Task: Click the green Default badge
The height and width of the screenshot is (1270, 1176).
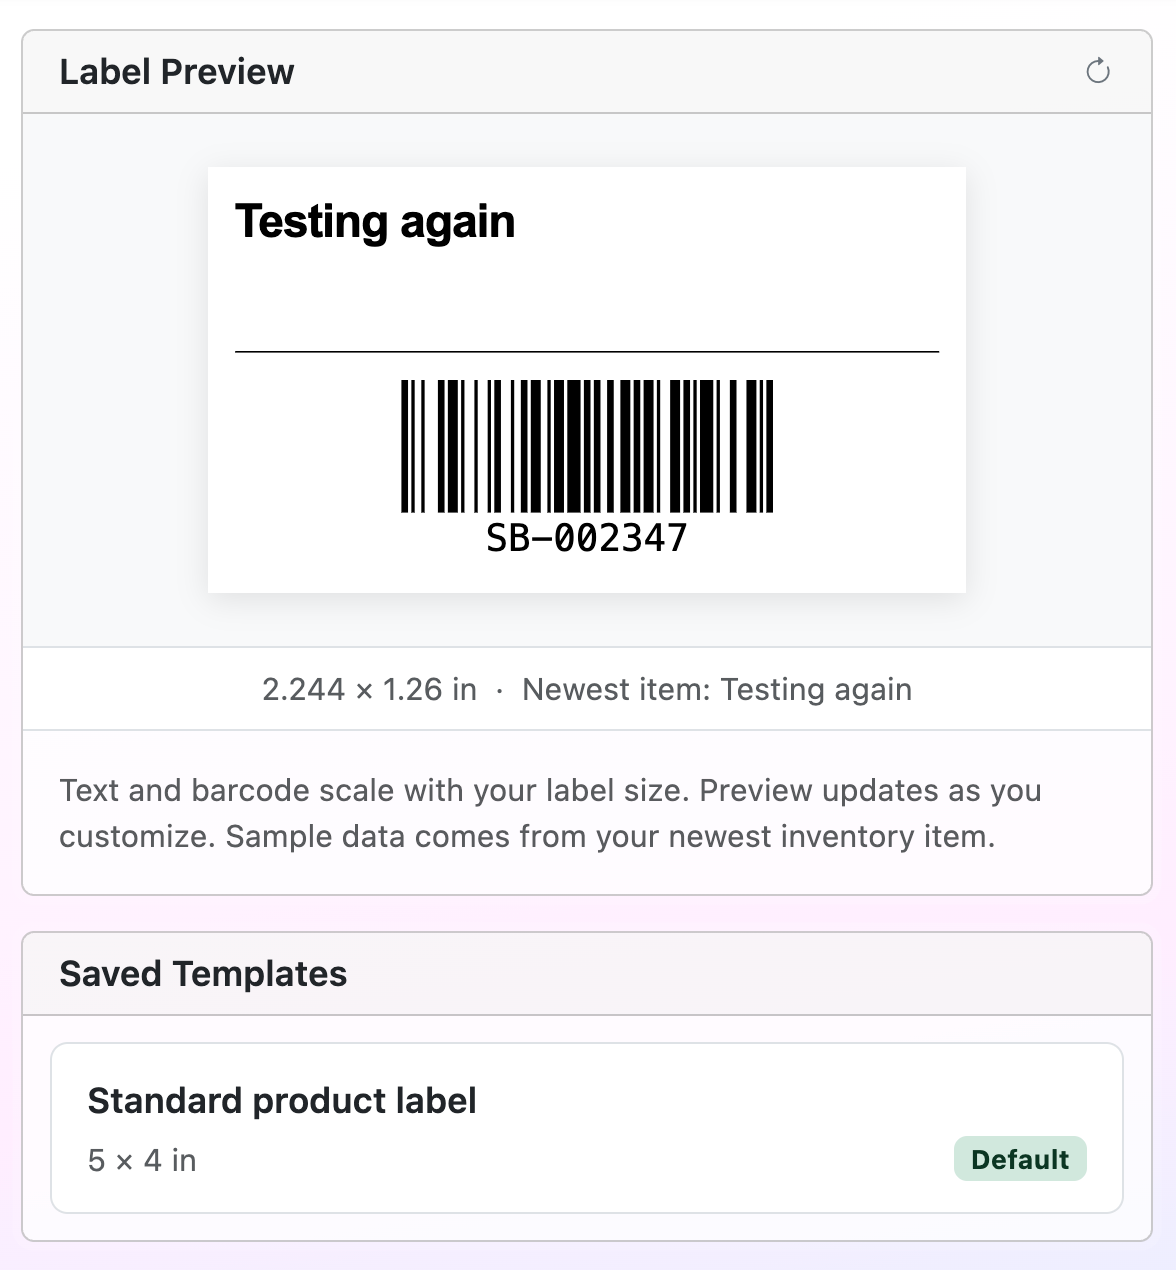Action: [1020, 1159]
